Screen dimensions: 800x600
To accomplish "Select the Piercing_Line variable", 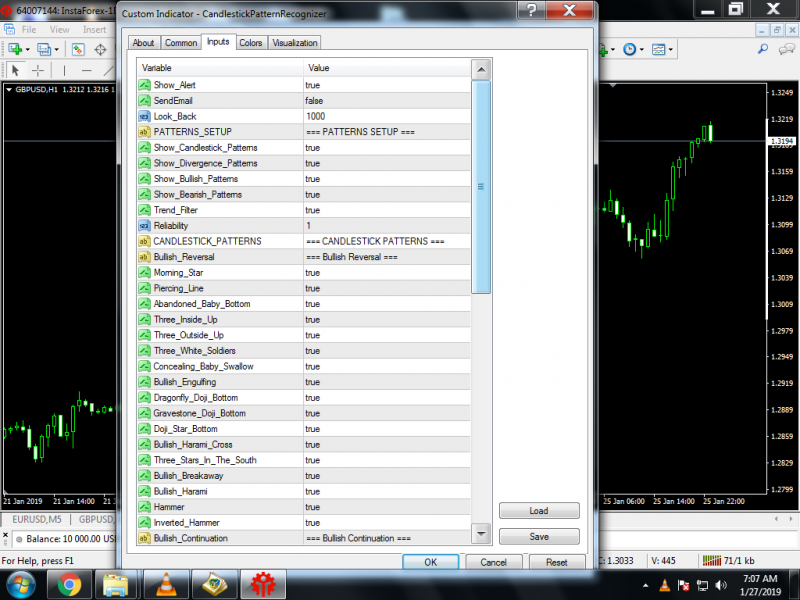I will pos(179,288).
